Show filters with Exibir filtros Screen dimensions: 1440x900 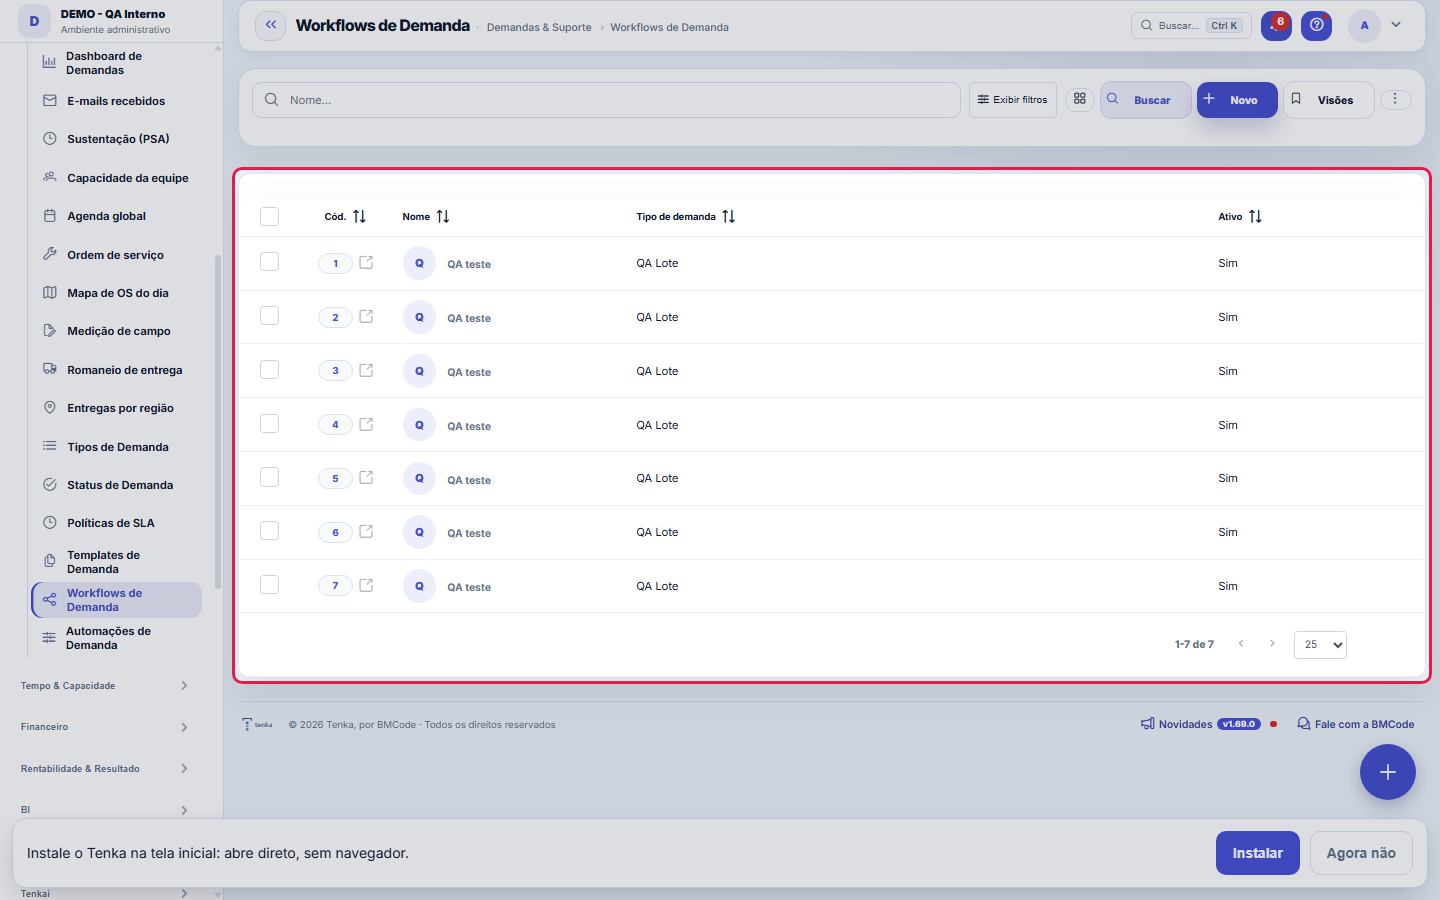pos(1013,100)
